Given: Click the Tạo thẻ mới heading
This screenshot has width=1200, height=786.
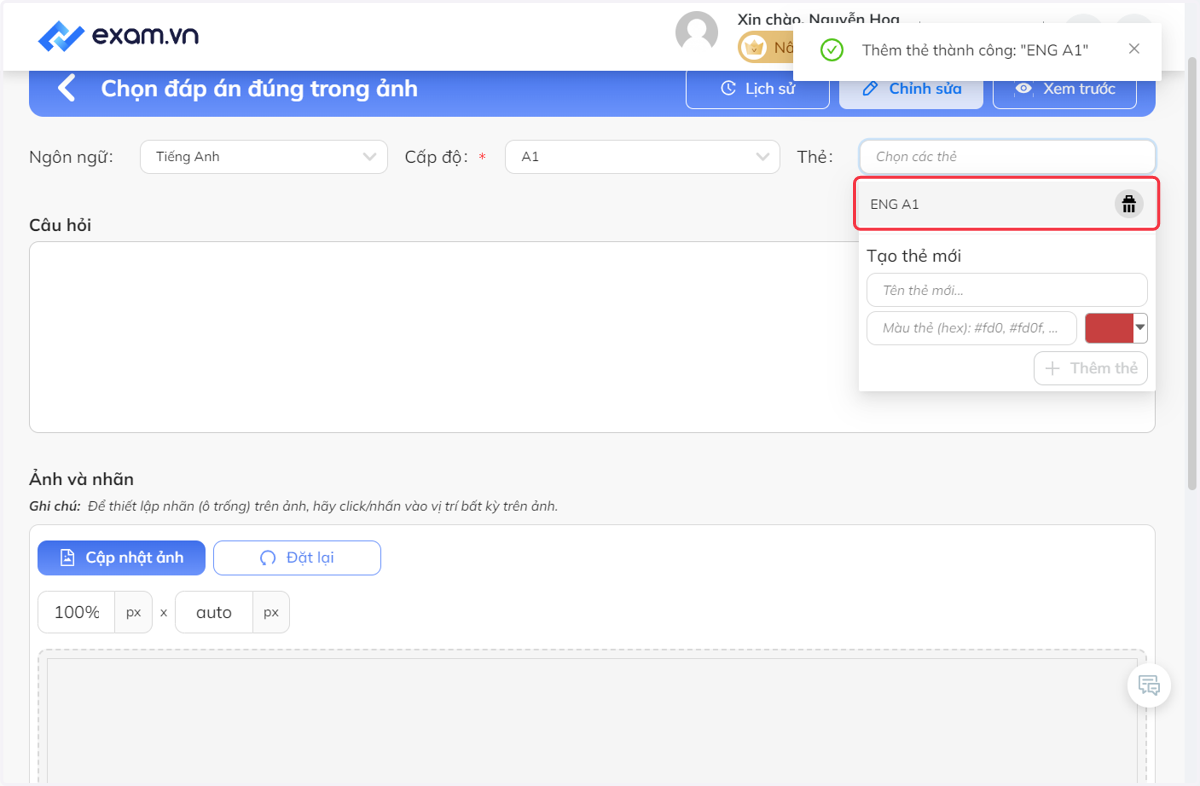Looking at the screenshot, I should 914,256.
